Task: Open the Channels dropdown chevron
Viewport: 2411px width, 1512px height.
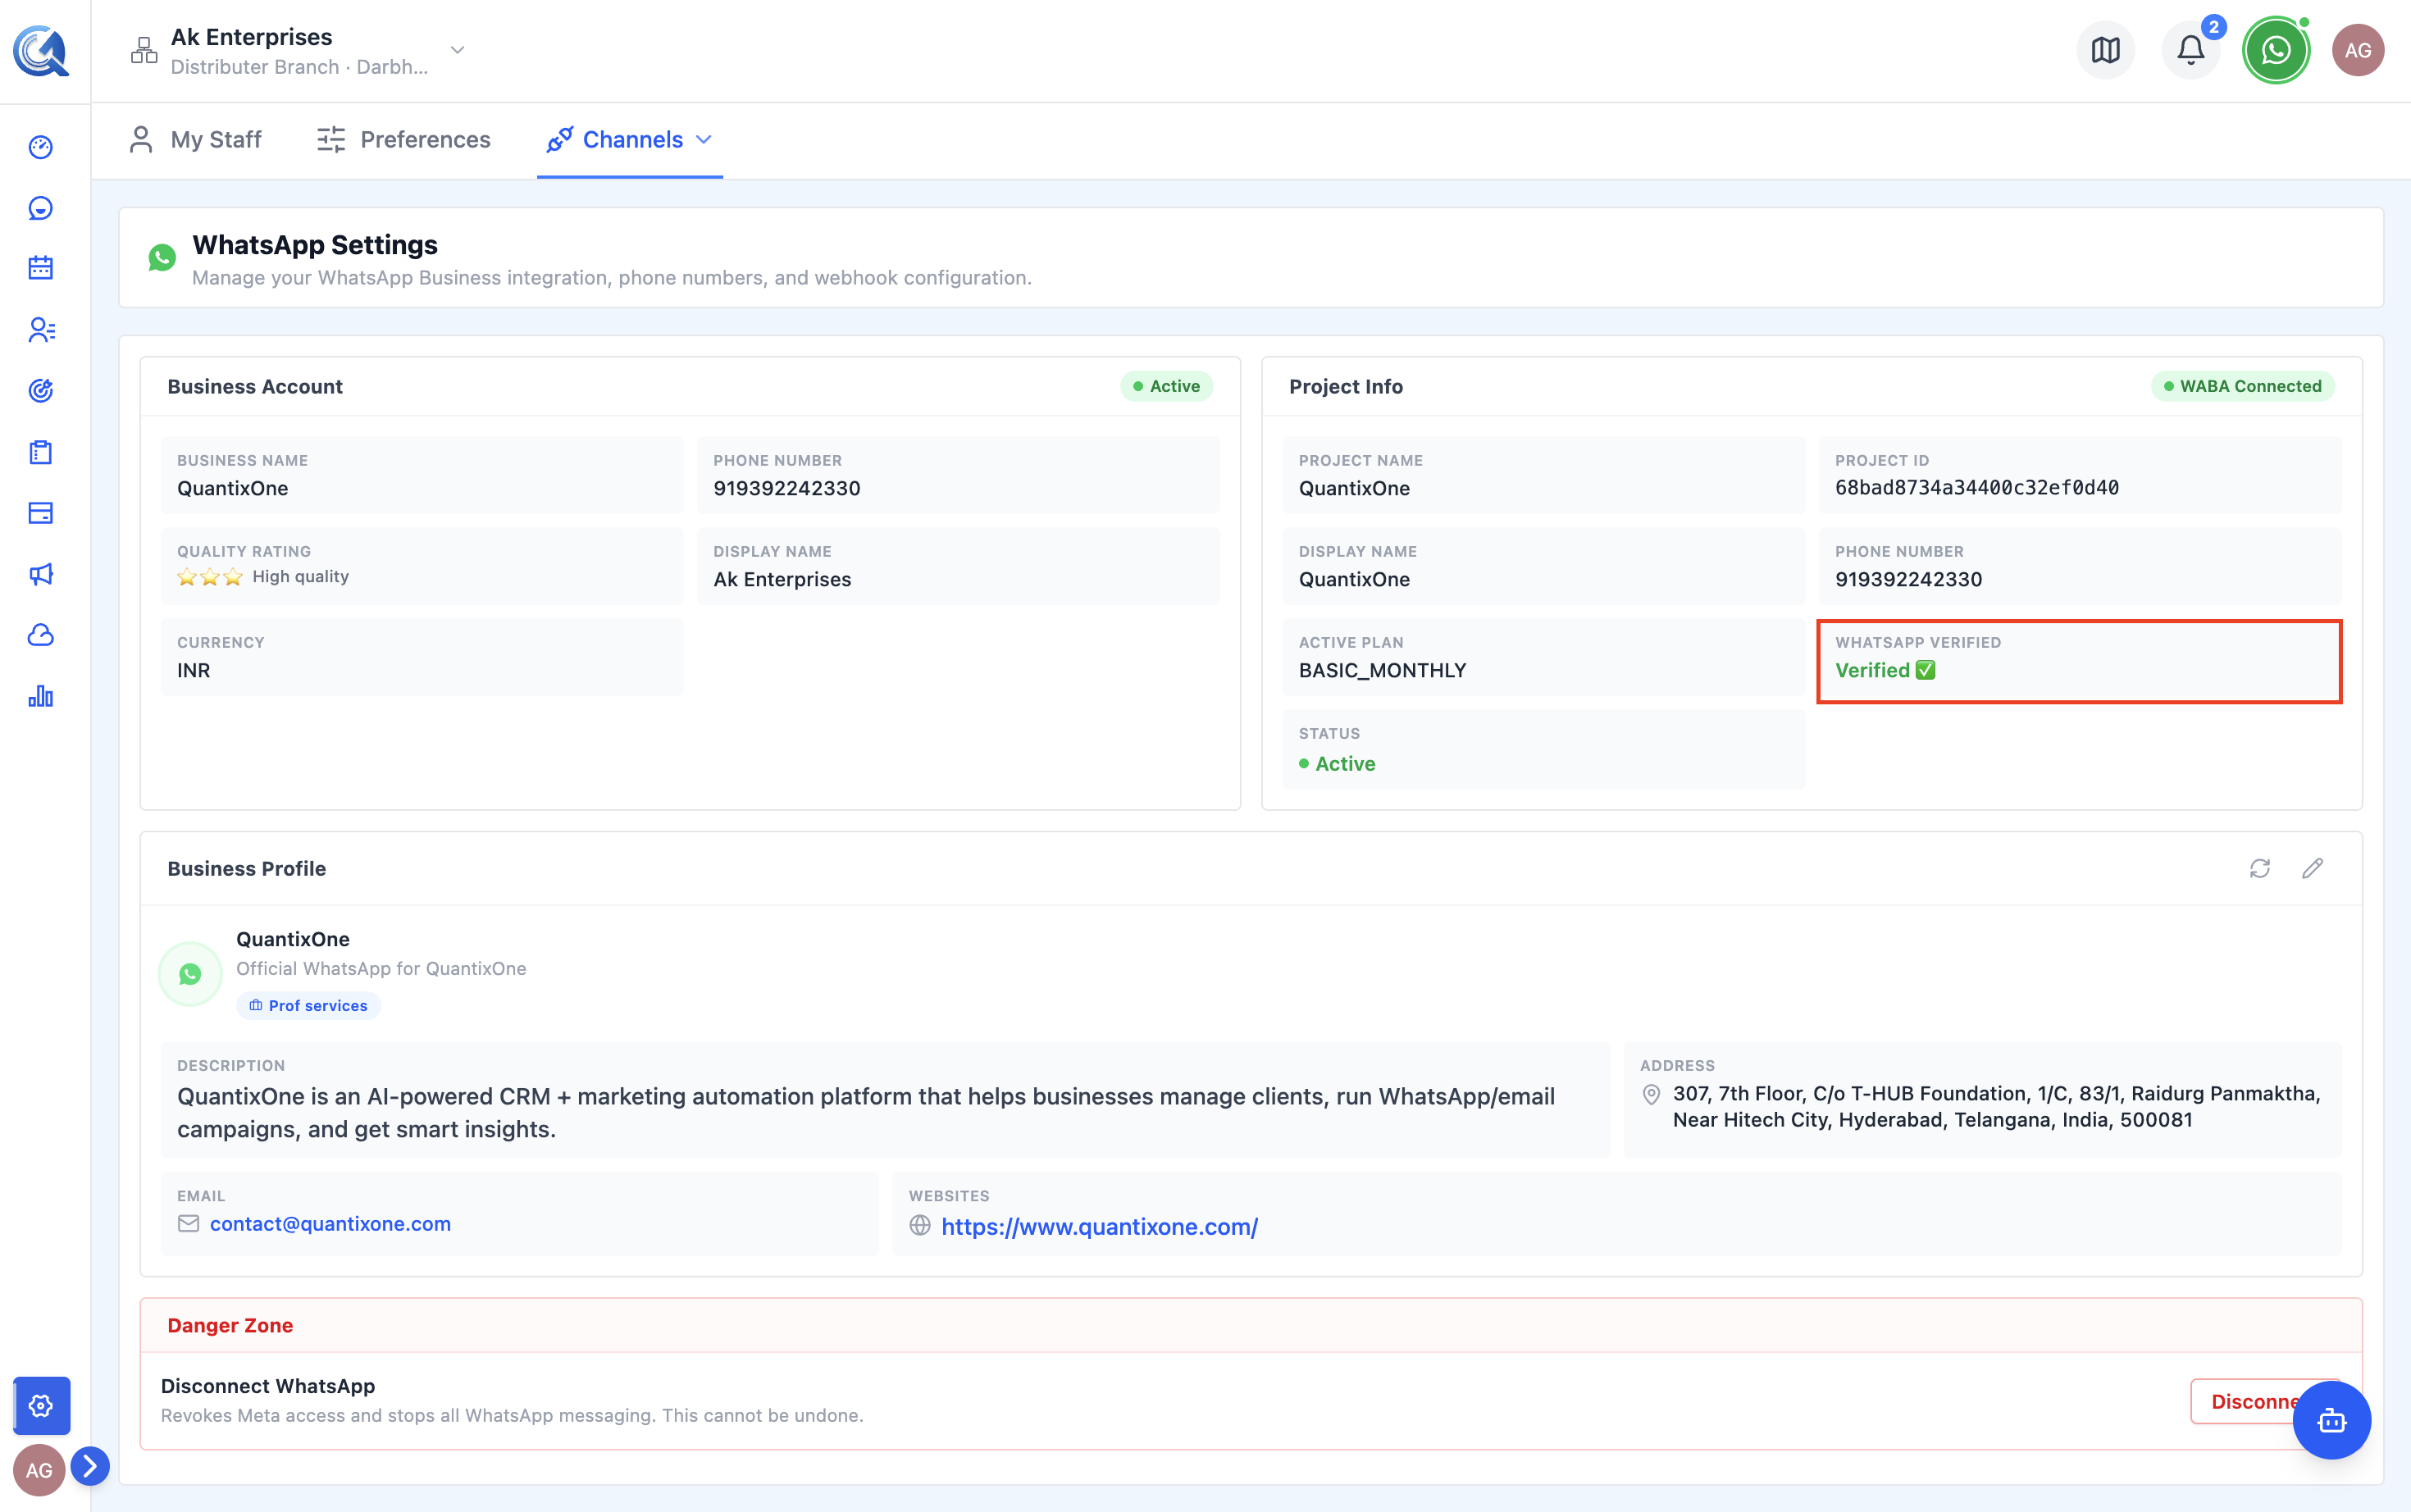Action: [704, 140]
